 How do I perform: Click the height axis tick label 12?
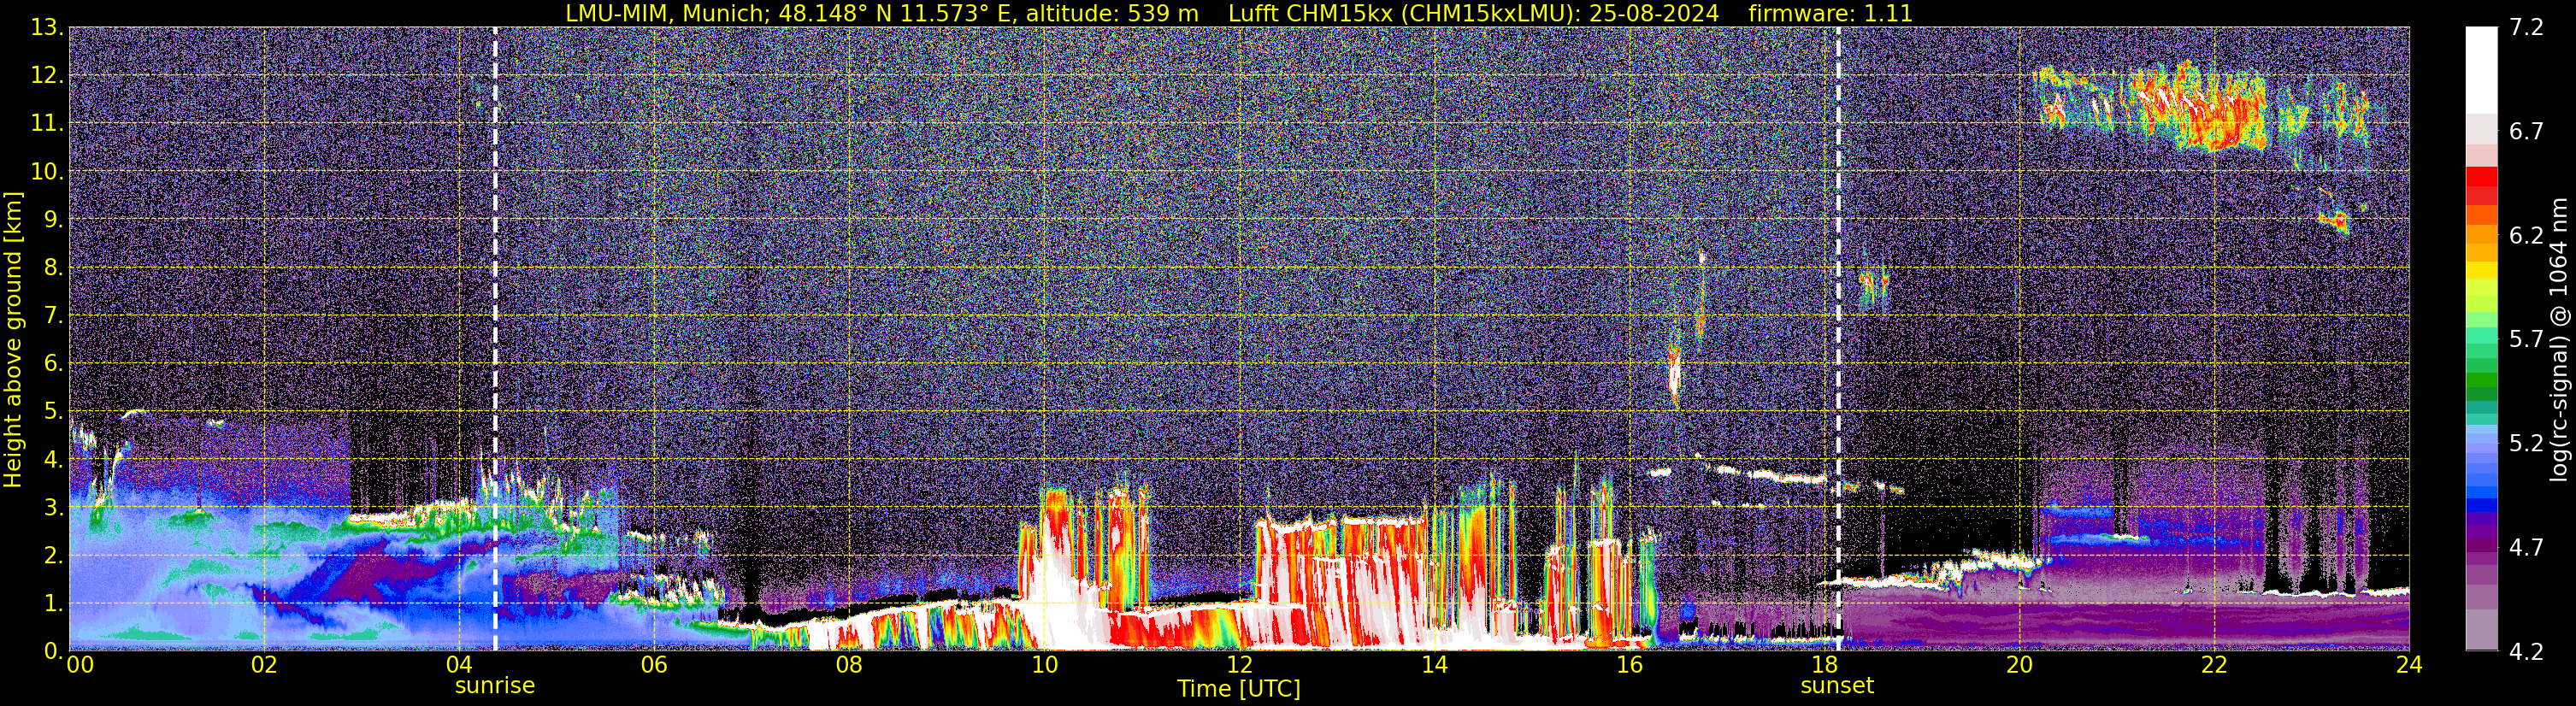coord(46,76)
